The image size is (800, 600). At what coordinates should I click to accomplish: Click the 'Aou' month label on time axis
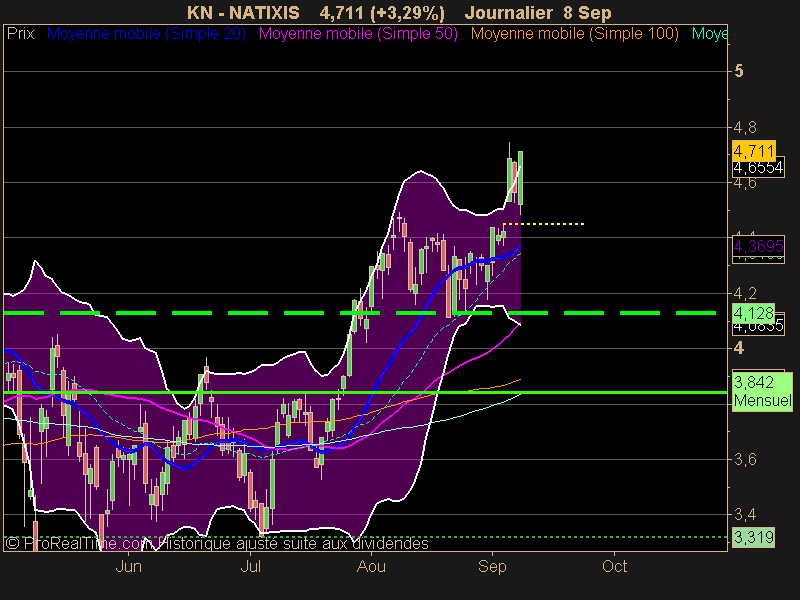371,566
